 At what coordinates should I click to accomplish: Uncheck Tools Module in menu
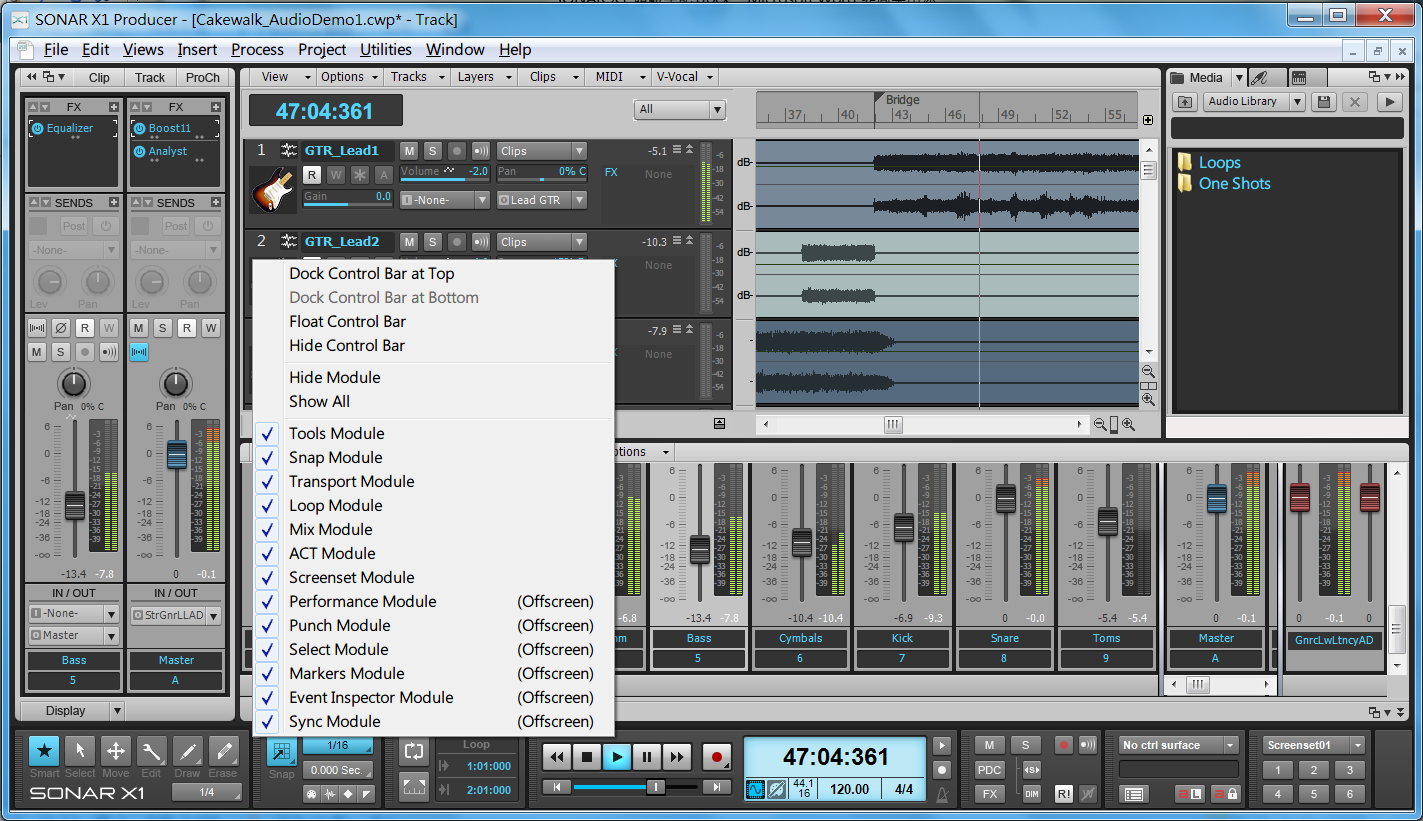pyautogui.click(x=337, y=433)
